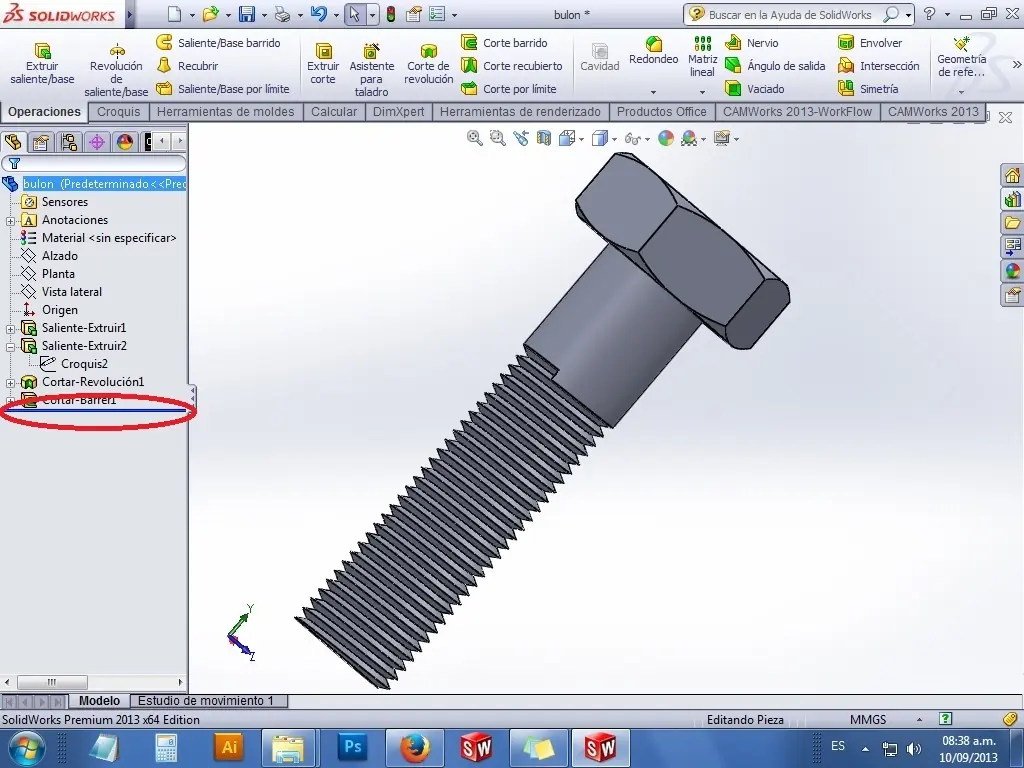Screen dimensions: 1024x768
Task: Open Geometría de referencia dropdown arrow
Action: point(961,92)
